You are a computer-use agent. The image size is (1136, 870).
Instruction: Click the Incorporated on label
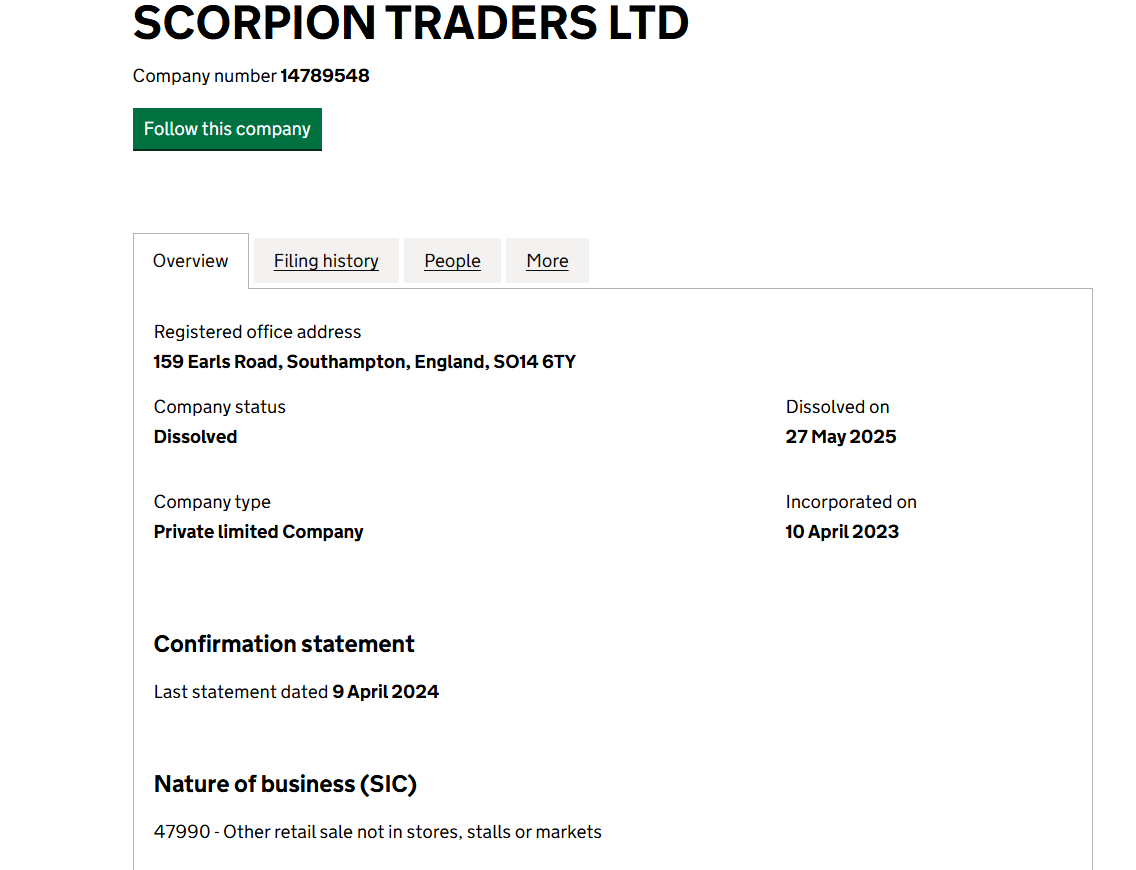click(x=850, y=502)
